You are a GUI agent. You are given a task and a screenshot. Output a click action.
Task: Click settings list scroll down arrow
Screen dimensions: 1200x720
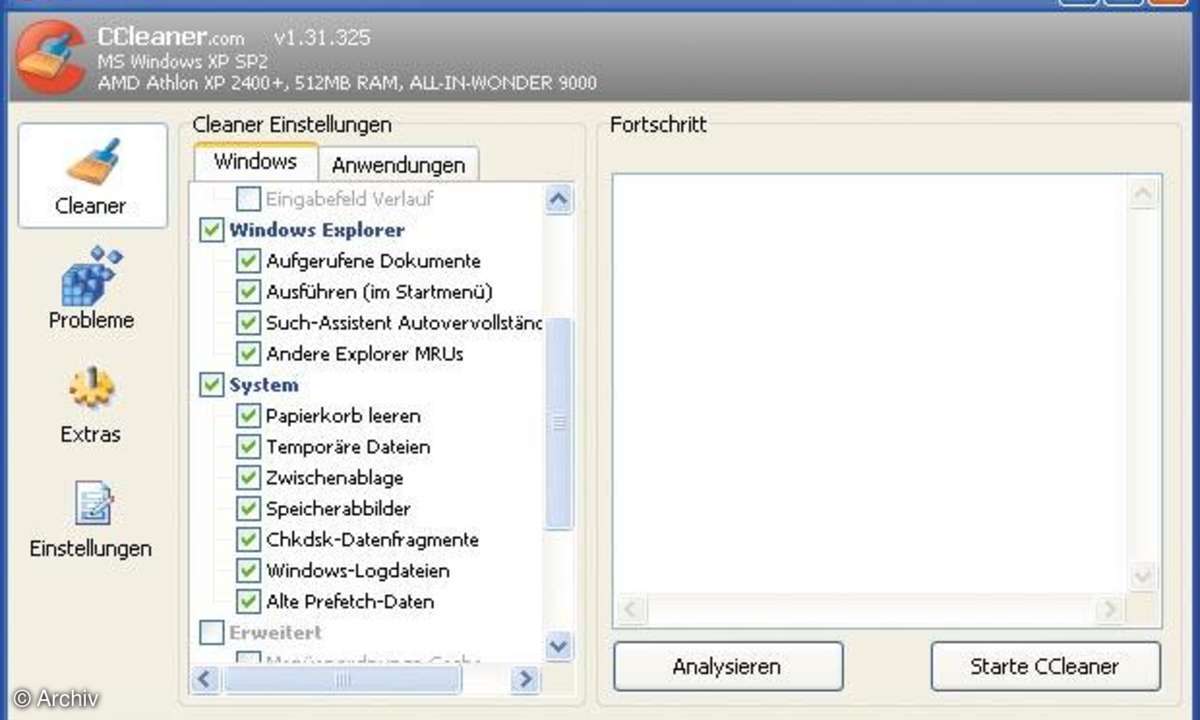click(559, 645)
